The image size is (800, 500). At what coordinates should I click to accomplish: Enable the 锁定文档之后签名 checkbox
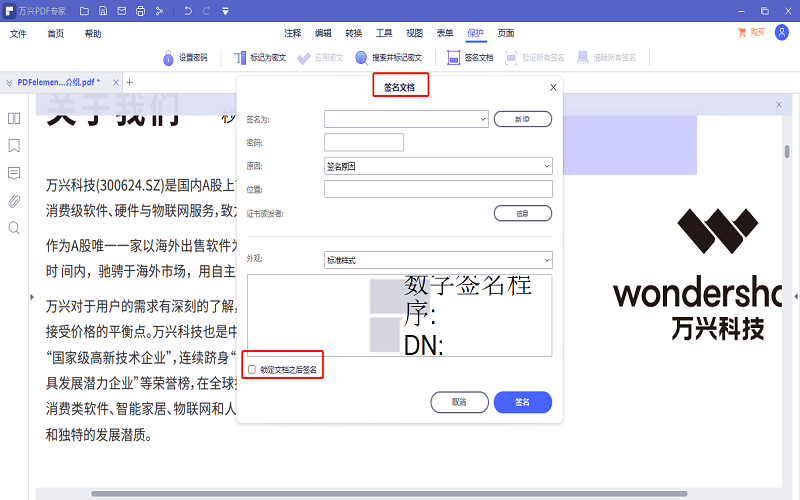(252, 369)
